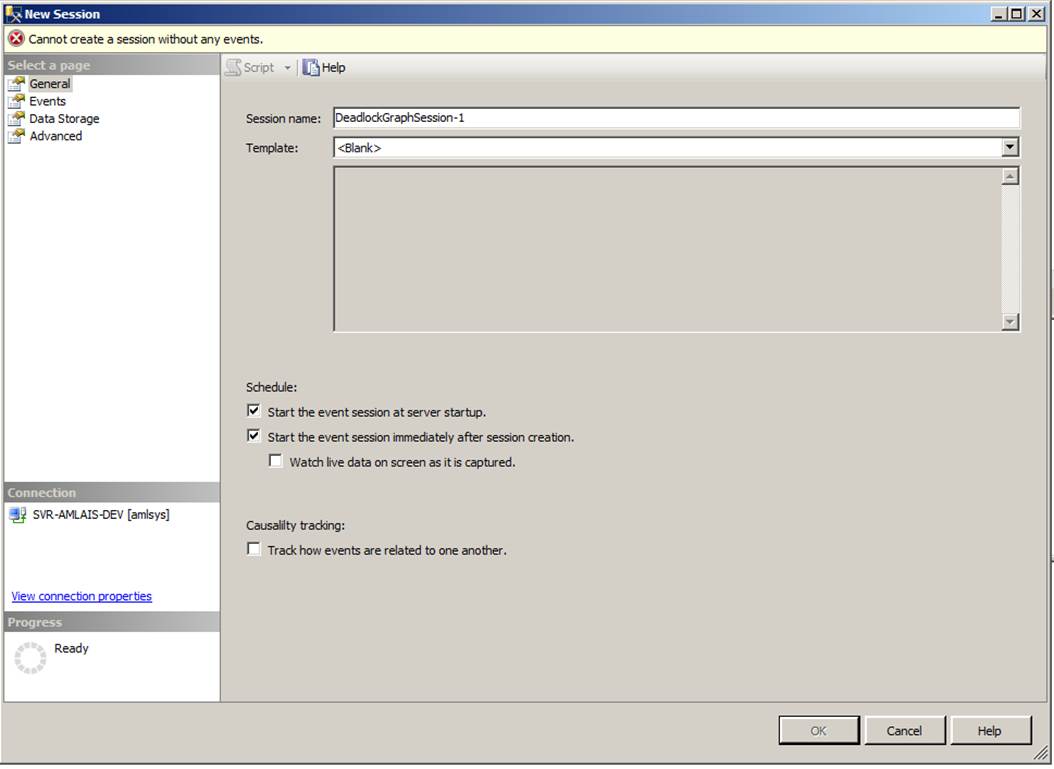Image resolution: width=1054 pixels, height=769 pixels.
Task: Click description box scroll down arrow
Action: click(1010, 322)
